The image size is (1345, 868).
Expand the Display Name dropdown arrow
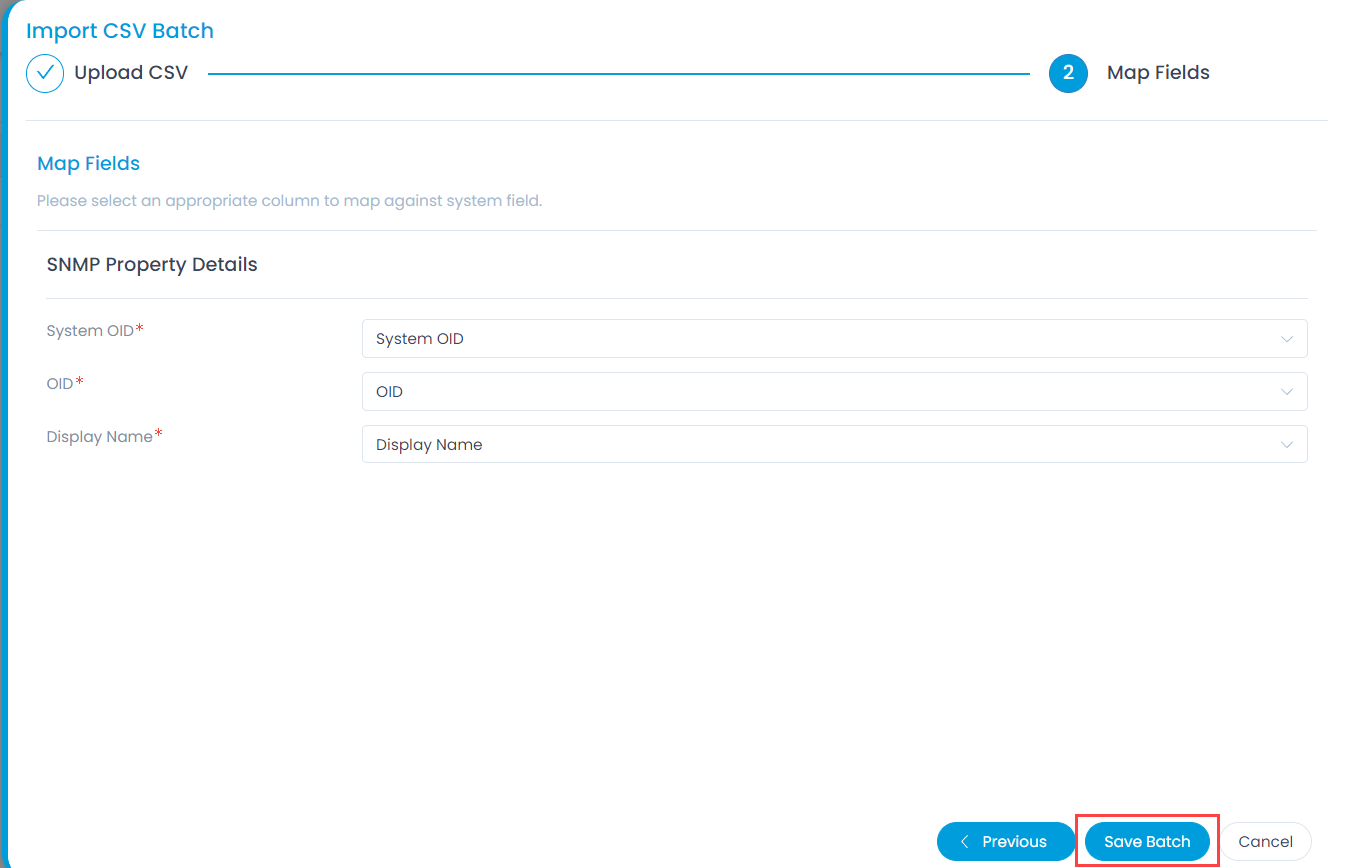click(x=1287, y=445)
